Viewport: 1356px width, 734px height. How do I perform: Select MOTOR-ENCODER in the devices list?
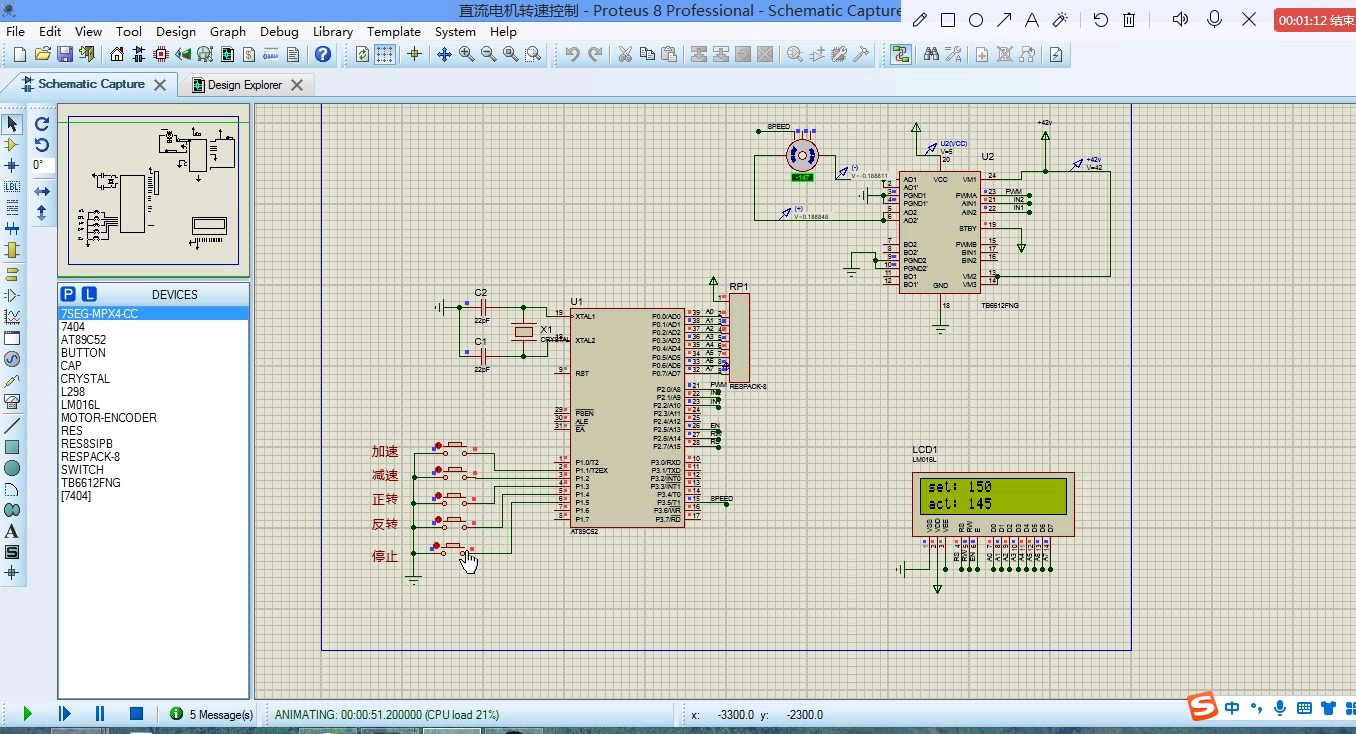pos(108,418)
